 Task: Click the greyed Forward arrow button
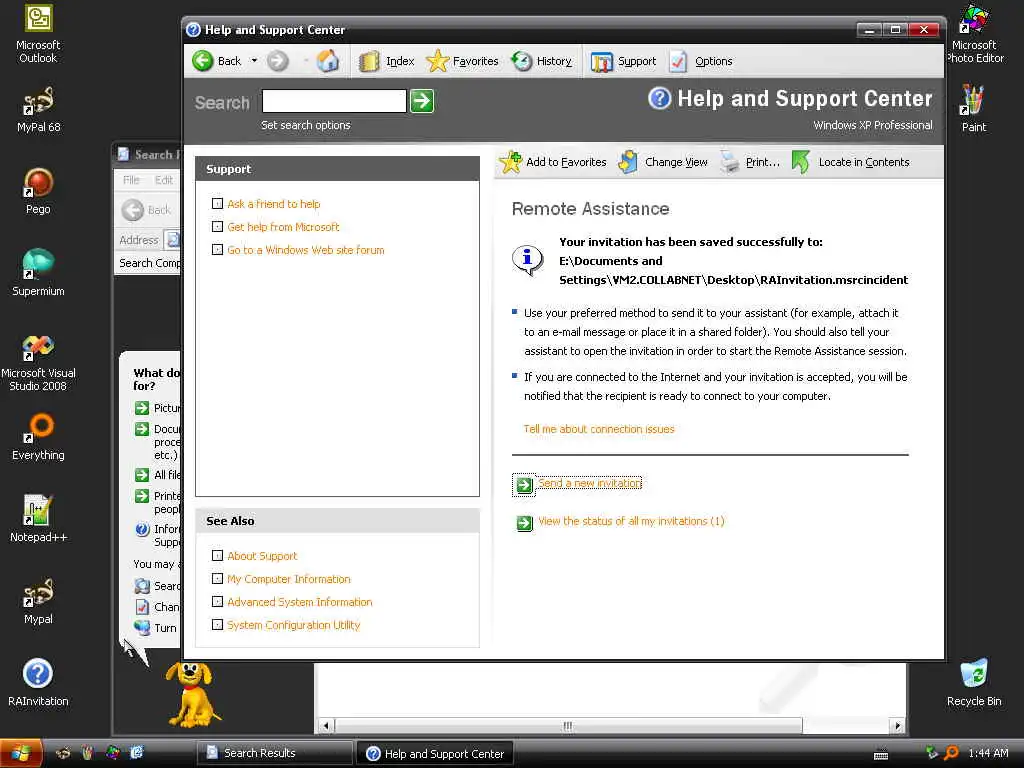point(278,61)
